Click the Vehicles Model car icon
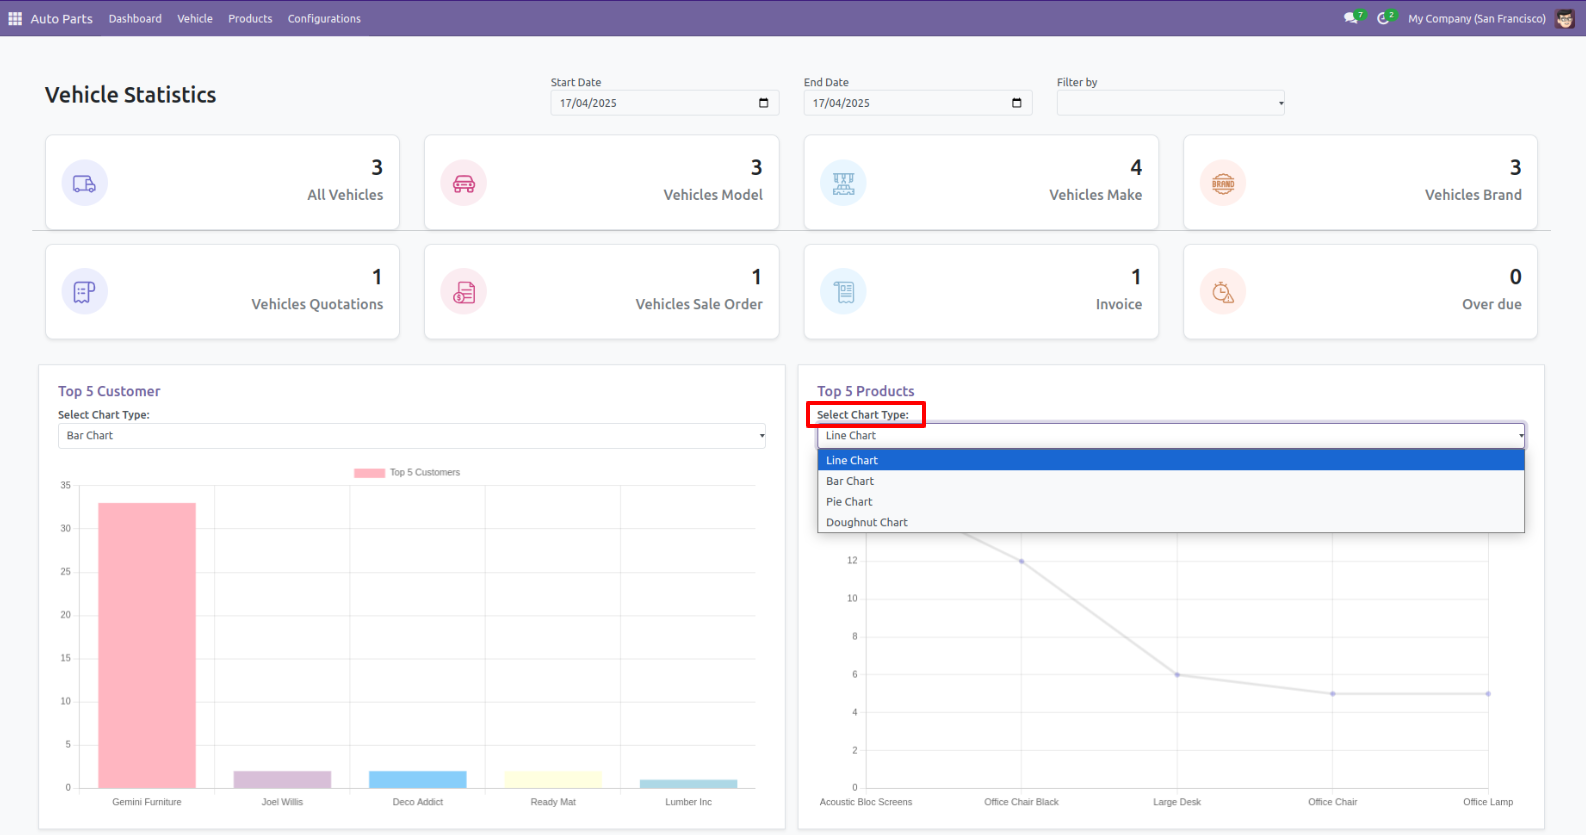This screenshot has width=1586, height=835. pyautogui.click(x=464, y=183)
